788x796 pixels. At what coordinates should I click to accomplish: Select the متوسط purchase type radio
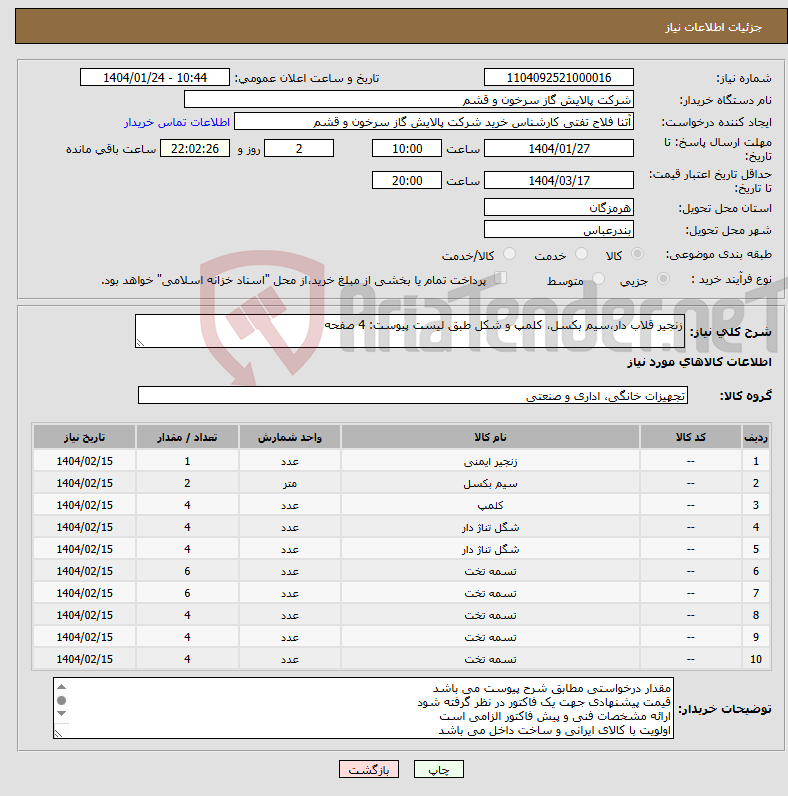tap(599, 279)
